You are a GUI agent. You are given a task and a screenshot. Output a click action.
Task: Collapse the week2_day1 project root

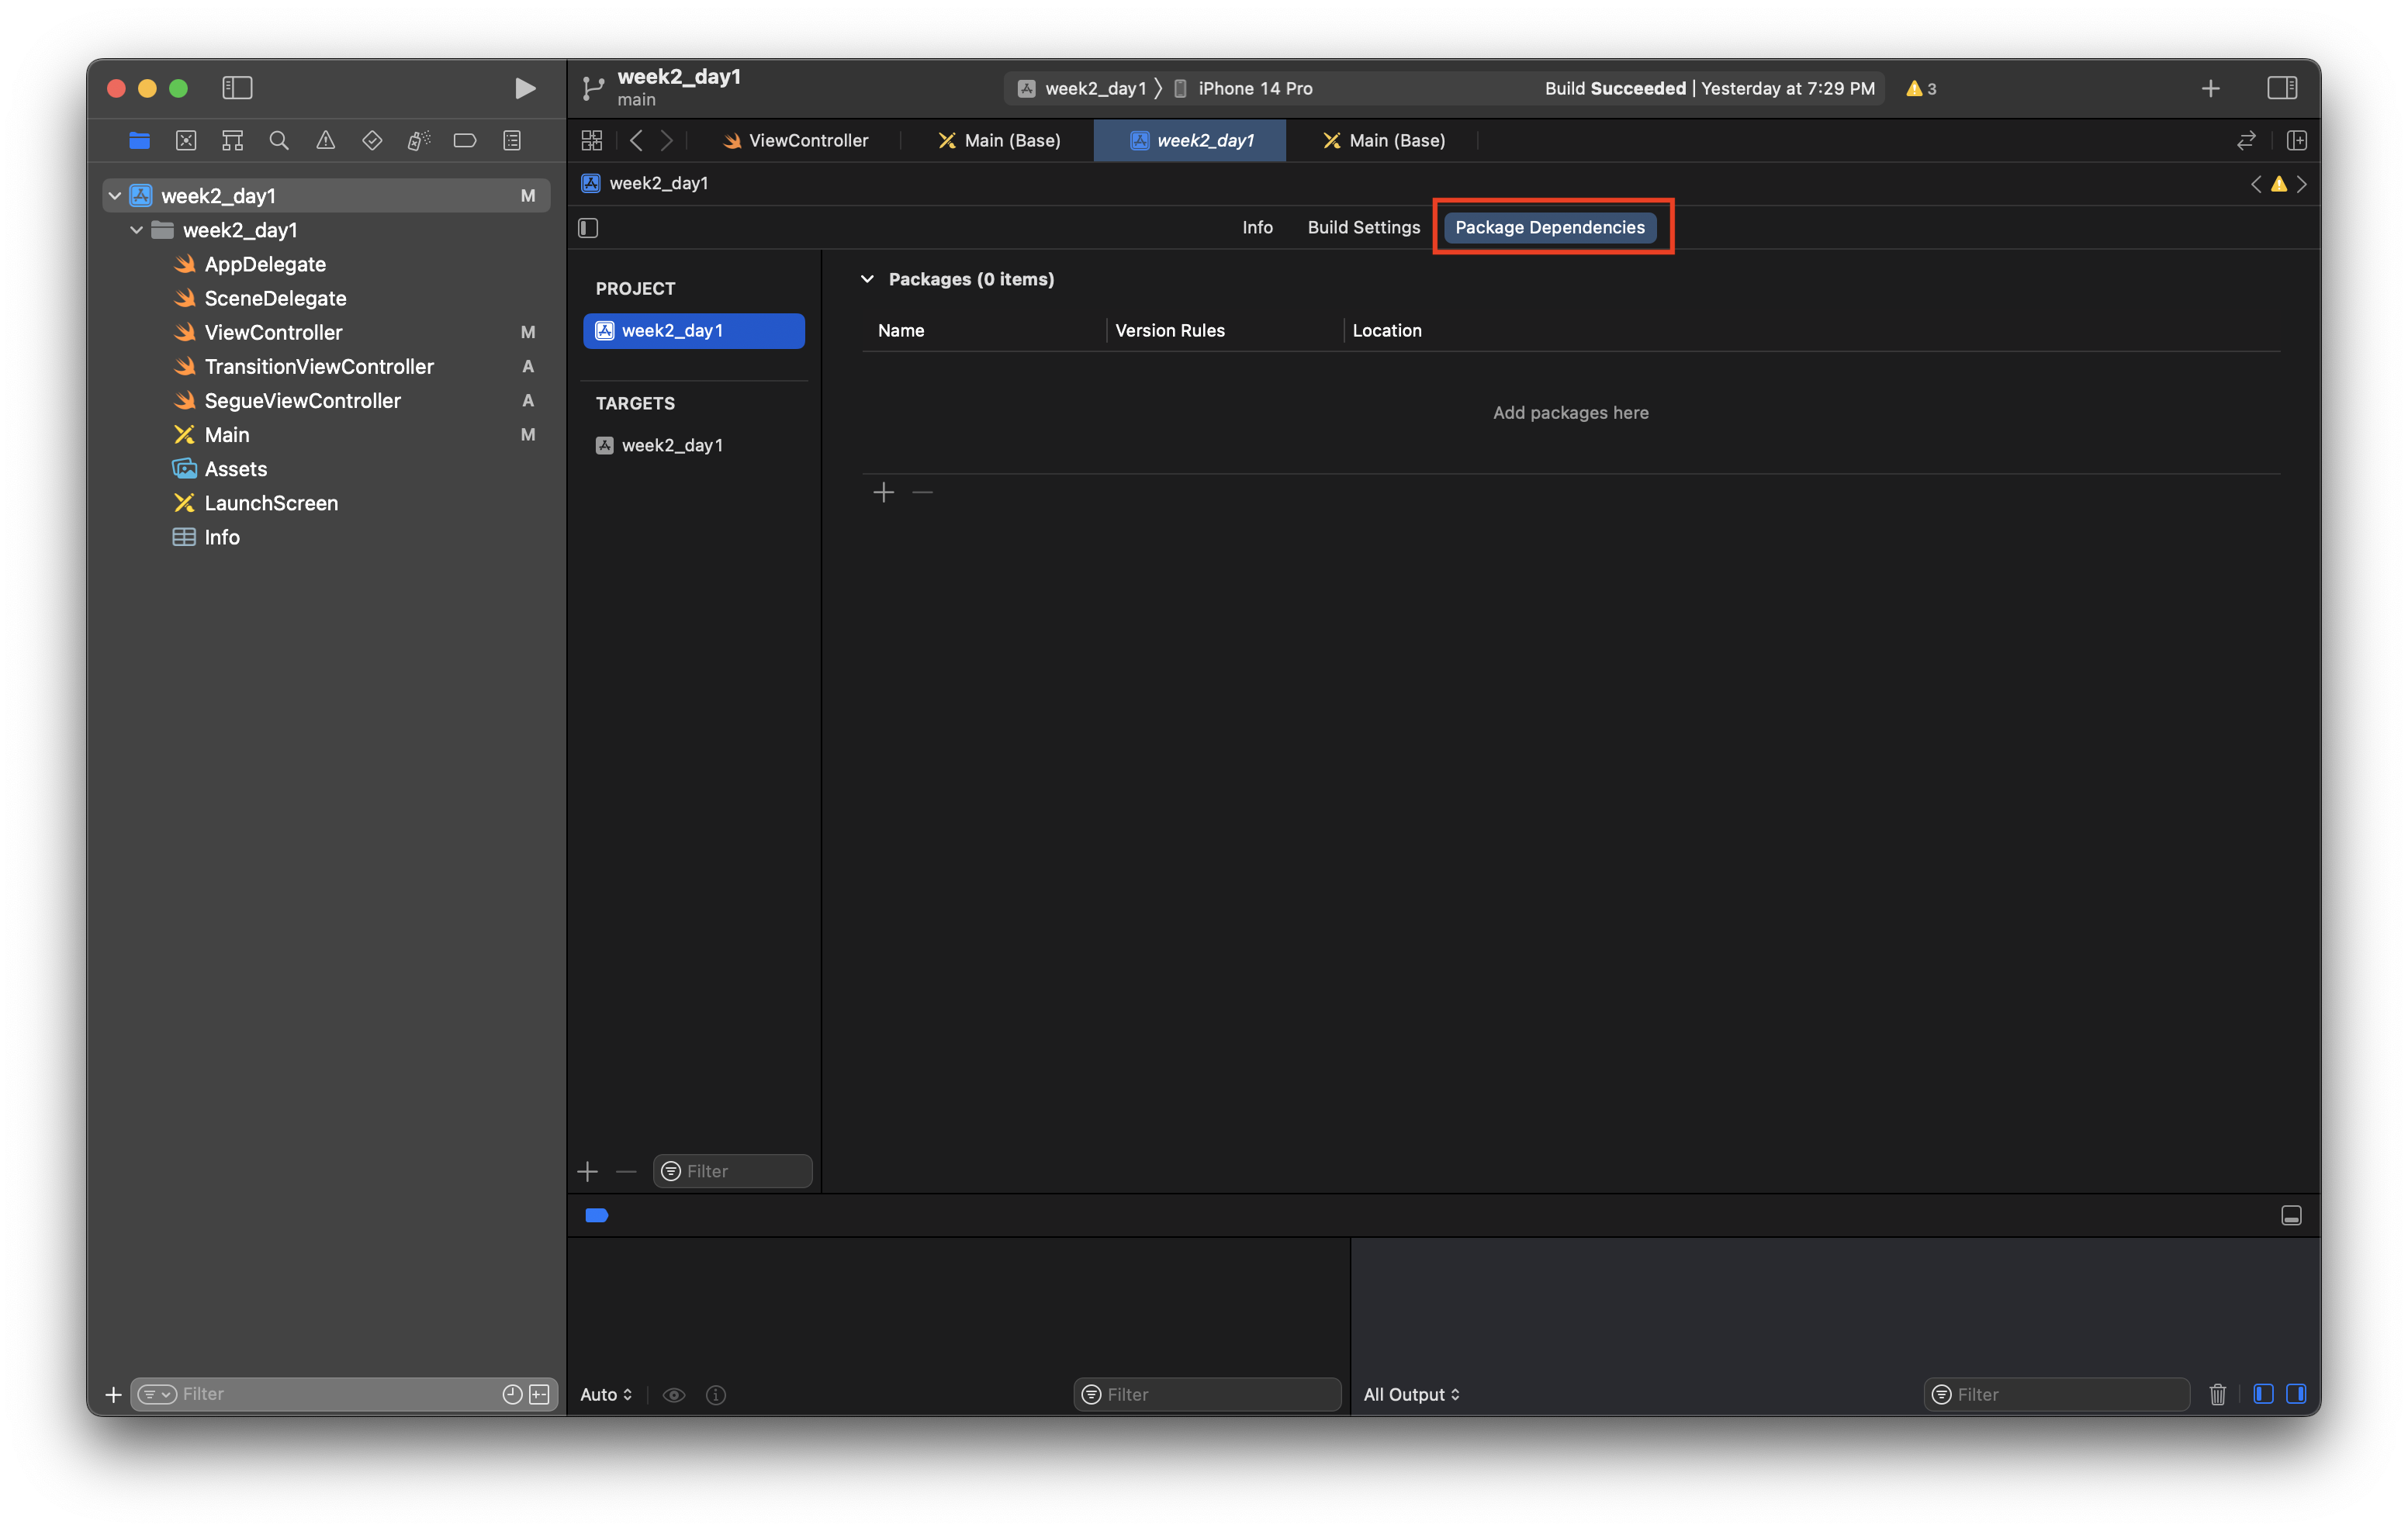[115, 196]
